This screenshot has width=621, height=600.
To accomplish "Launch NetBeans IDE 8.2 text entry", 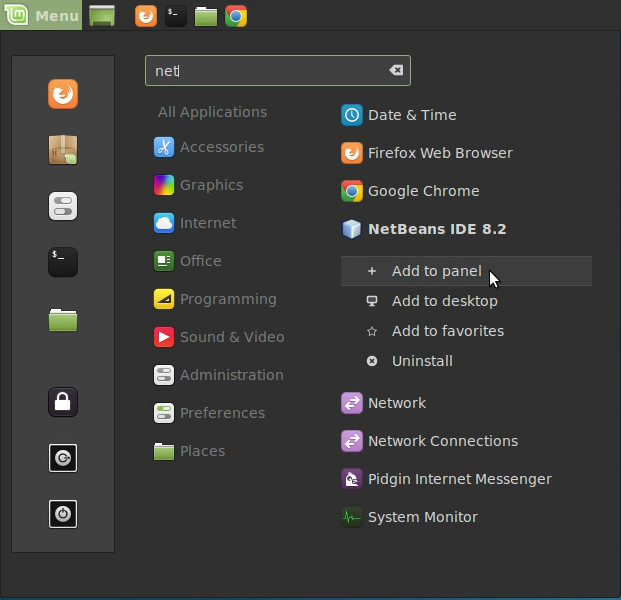I will pyautogui.click(x=437, y=229).
